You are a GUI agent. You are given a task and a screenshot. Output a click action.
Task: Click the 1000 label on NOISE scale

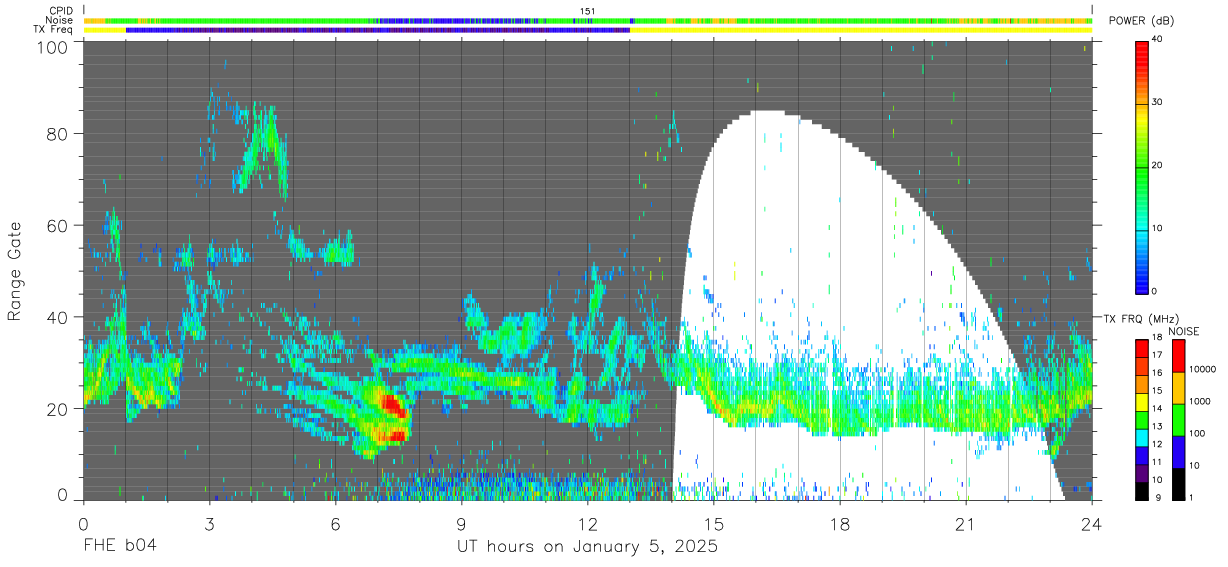[1201, 402]
